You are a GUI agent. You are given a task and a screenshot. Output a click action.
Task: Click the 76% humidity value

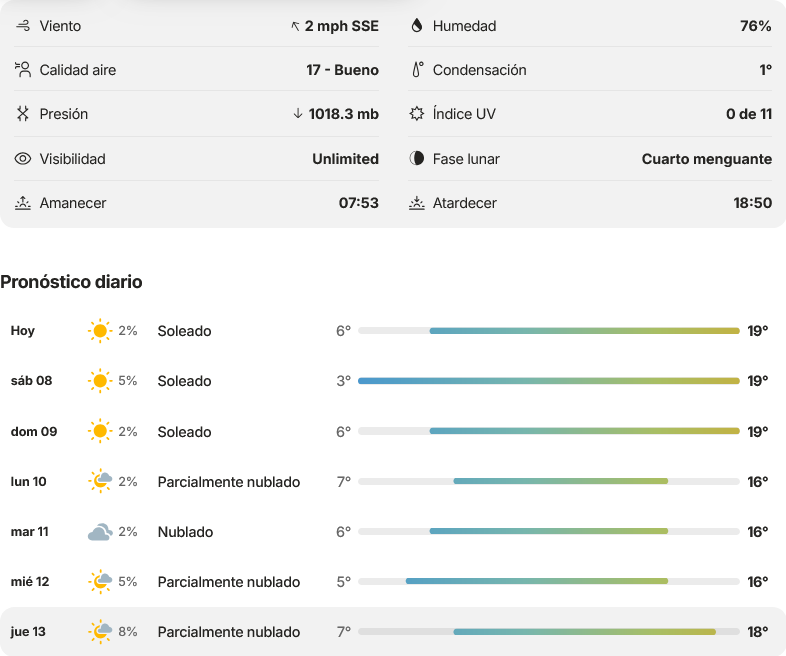(755, 26)
